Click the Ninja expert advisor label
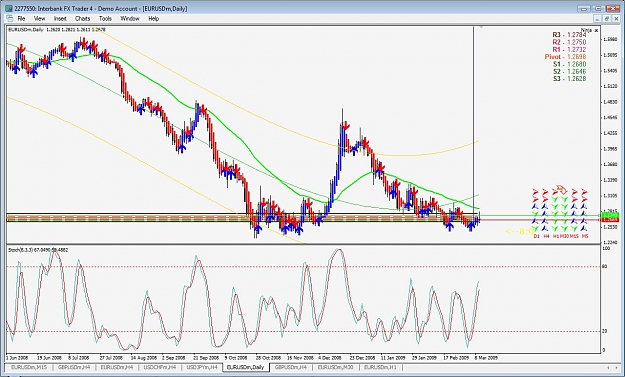The height and width of the screenshot is (377, 625). (586, 30)
